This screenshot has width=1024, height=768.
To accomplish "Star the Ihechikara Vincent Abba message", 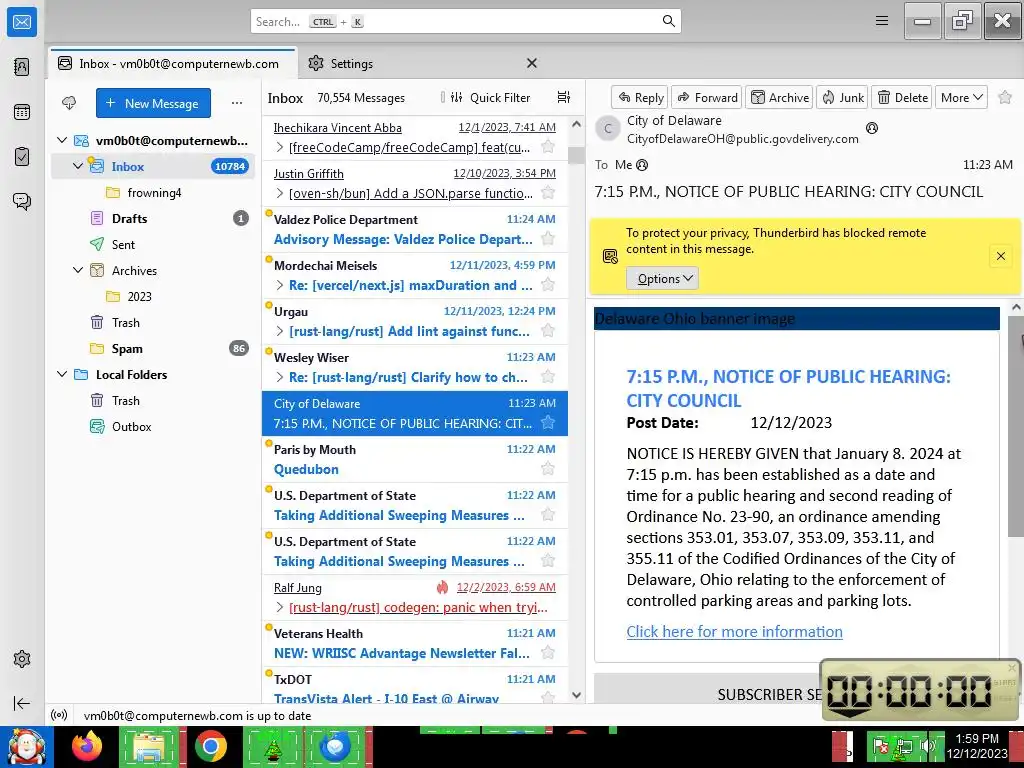I will [x=548, y=147].
